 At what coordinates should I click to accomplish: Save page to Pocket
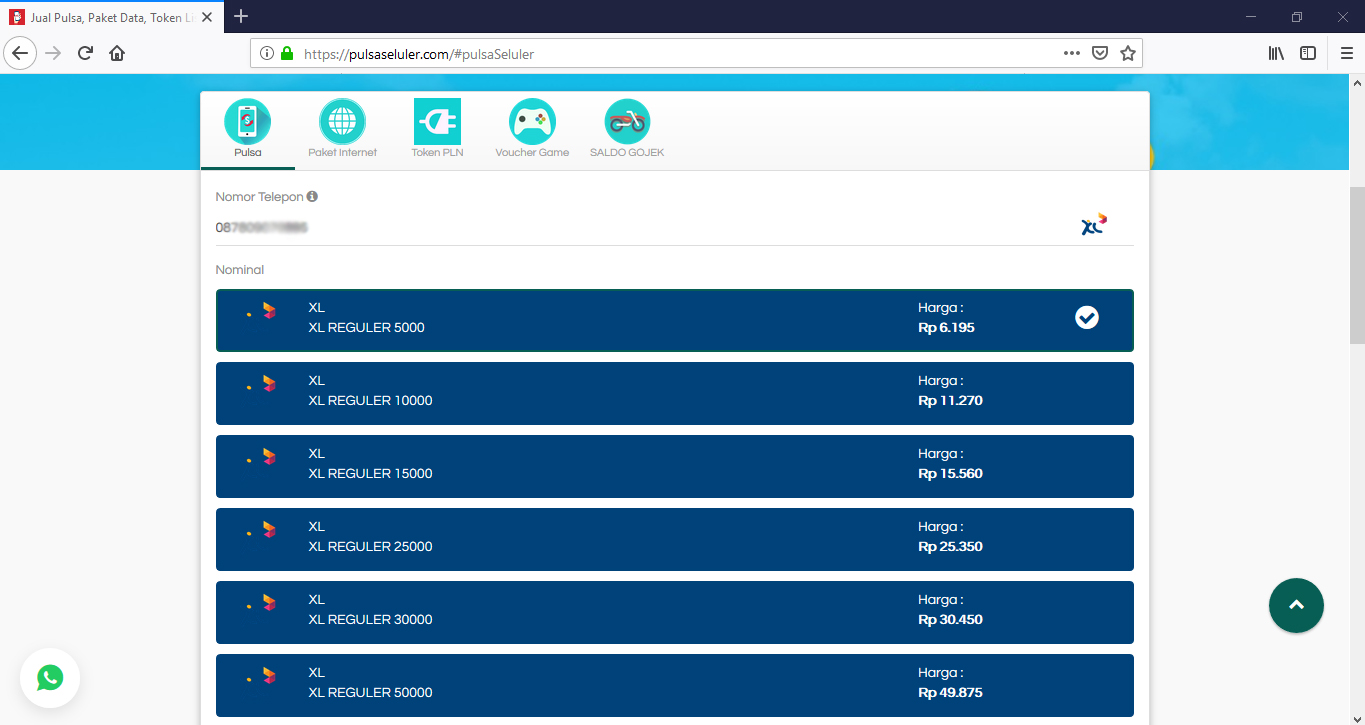(x=1100, y=54)
